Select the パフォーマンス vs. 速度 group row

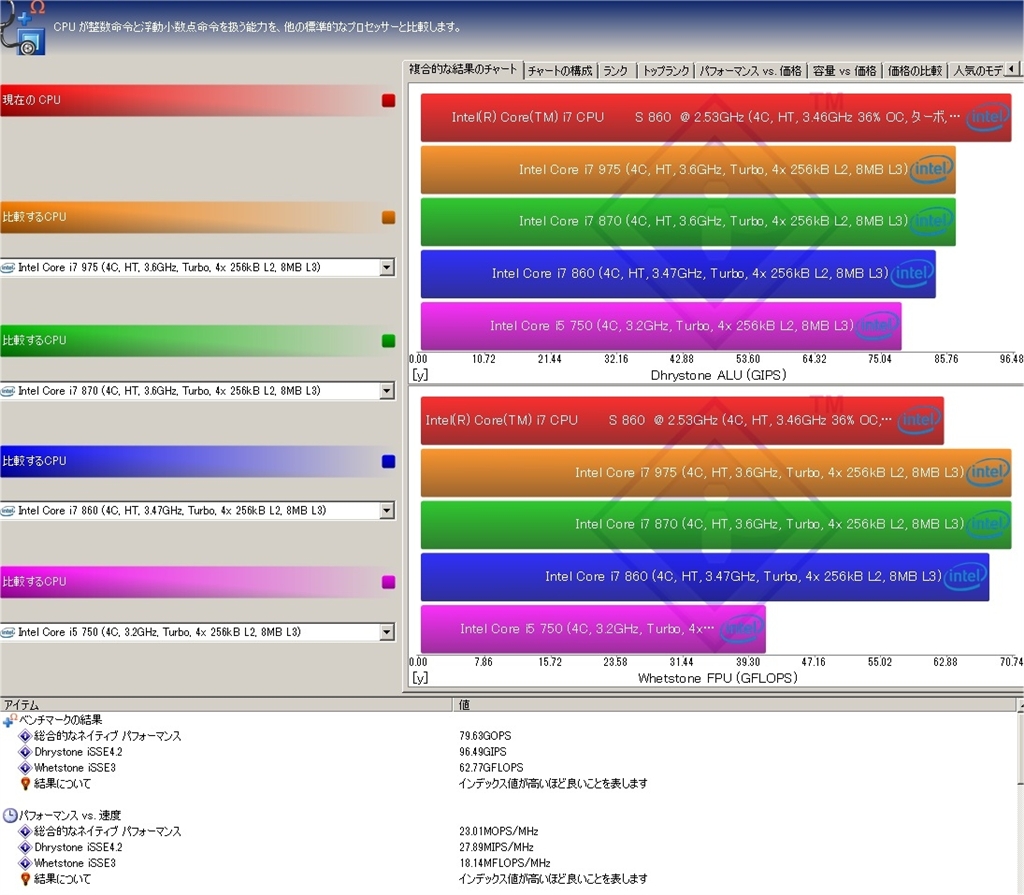click(x=70, y=815)
